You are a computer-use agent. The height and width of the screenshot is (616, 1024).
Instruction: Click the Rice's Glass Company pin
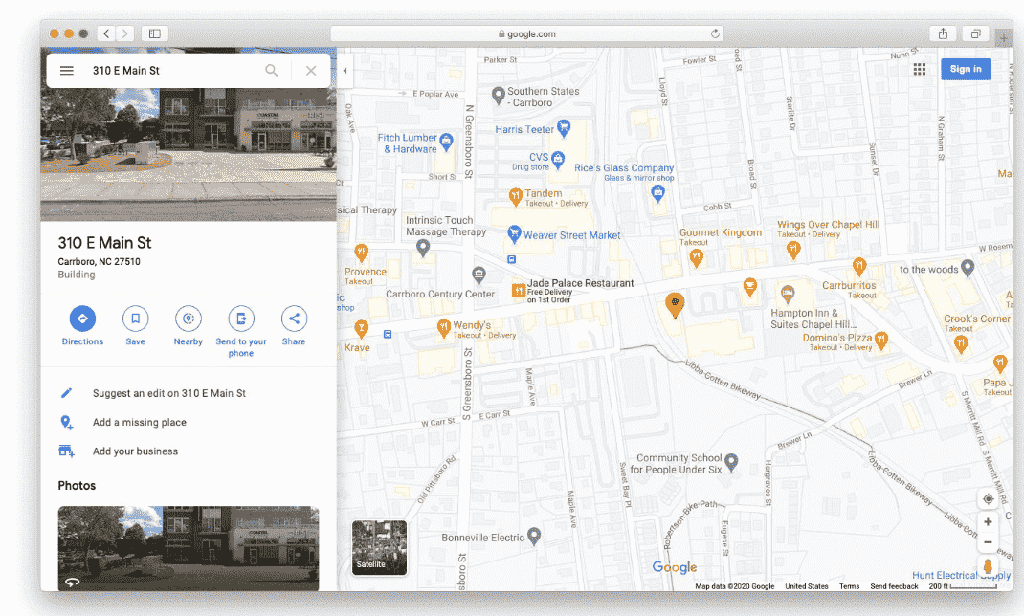[658, 193]
